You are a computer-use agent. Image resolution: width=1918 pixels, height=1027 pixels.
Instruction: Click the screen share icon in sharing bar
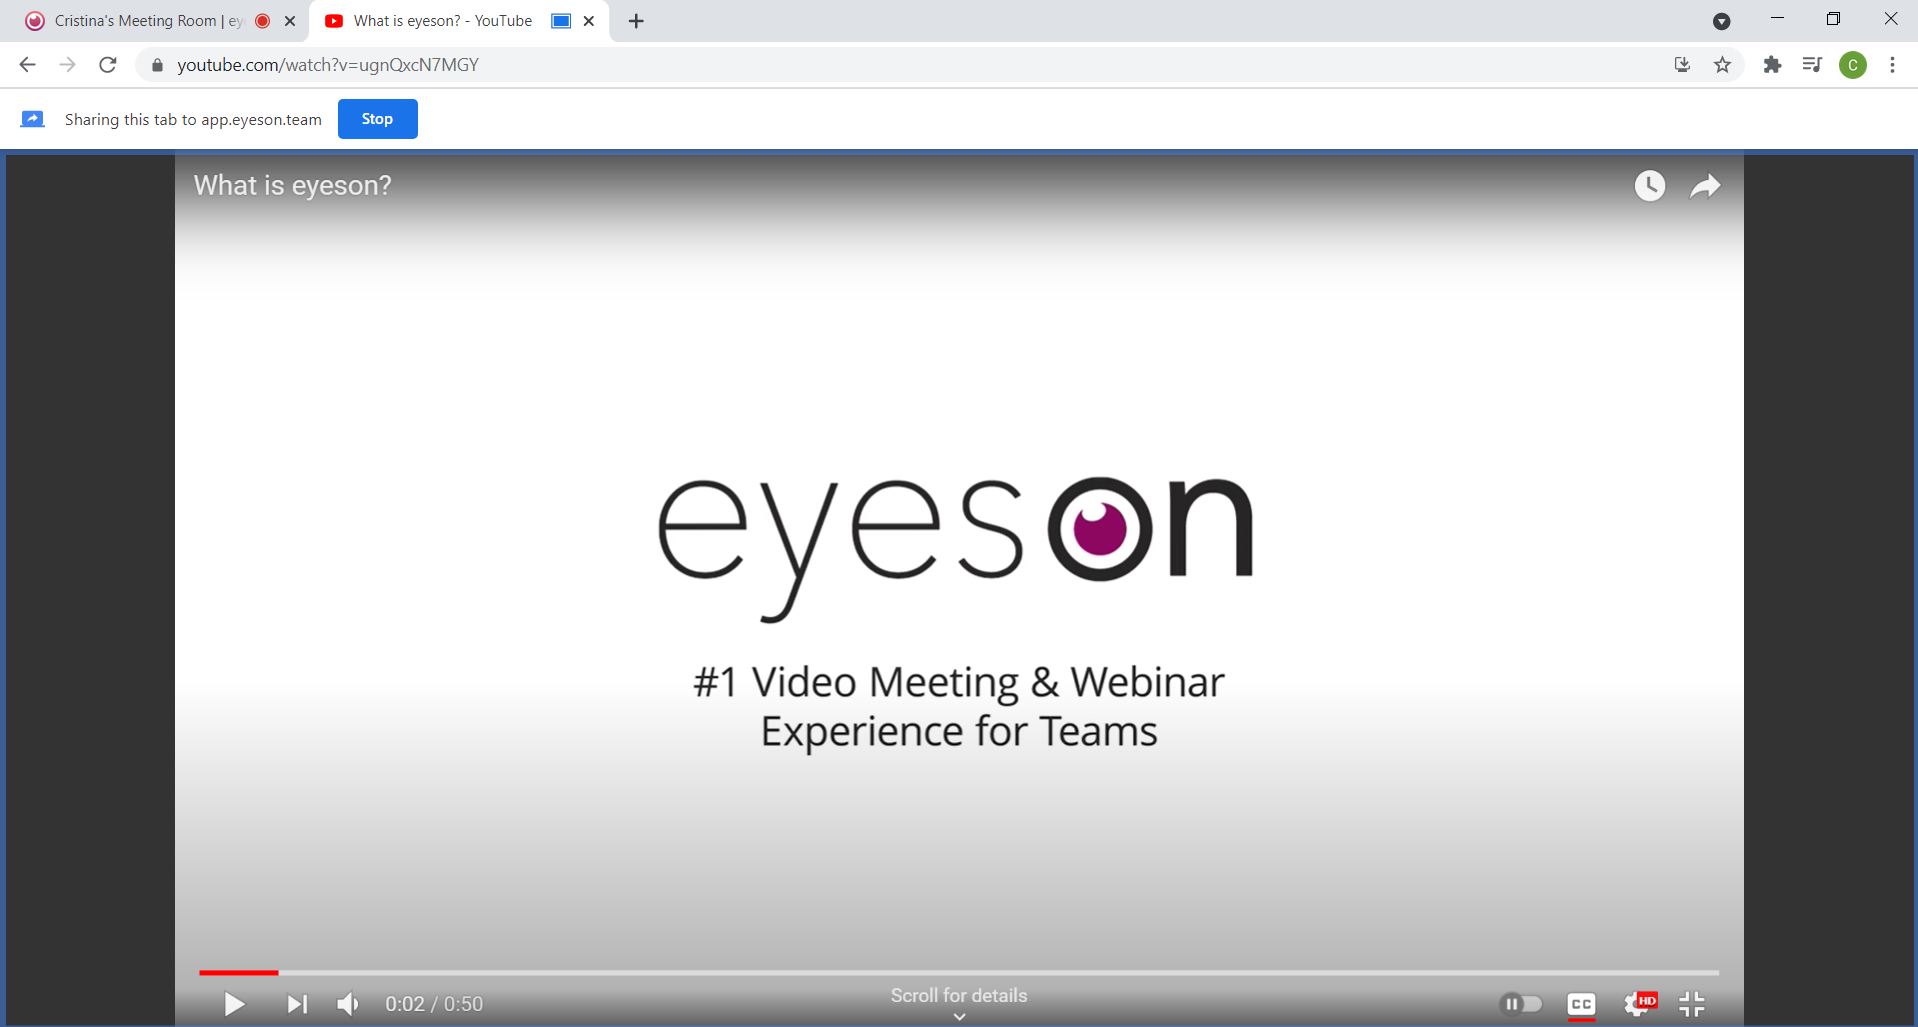tap(33, 119)
